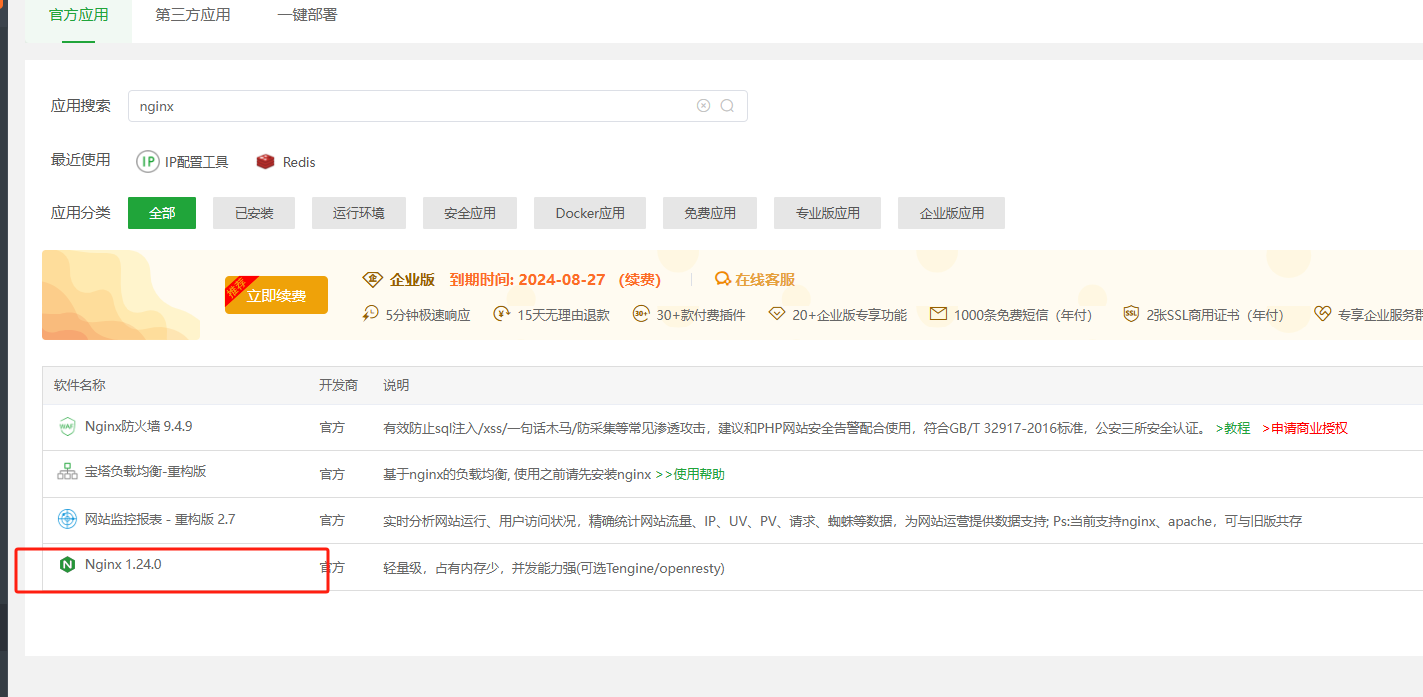Filter apps by 免费应用
Screen dimensions: 1423x697
[x=710, y=213]
